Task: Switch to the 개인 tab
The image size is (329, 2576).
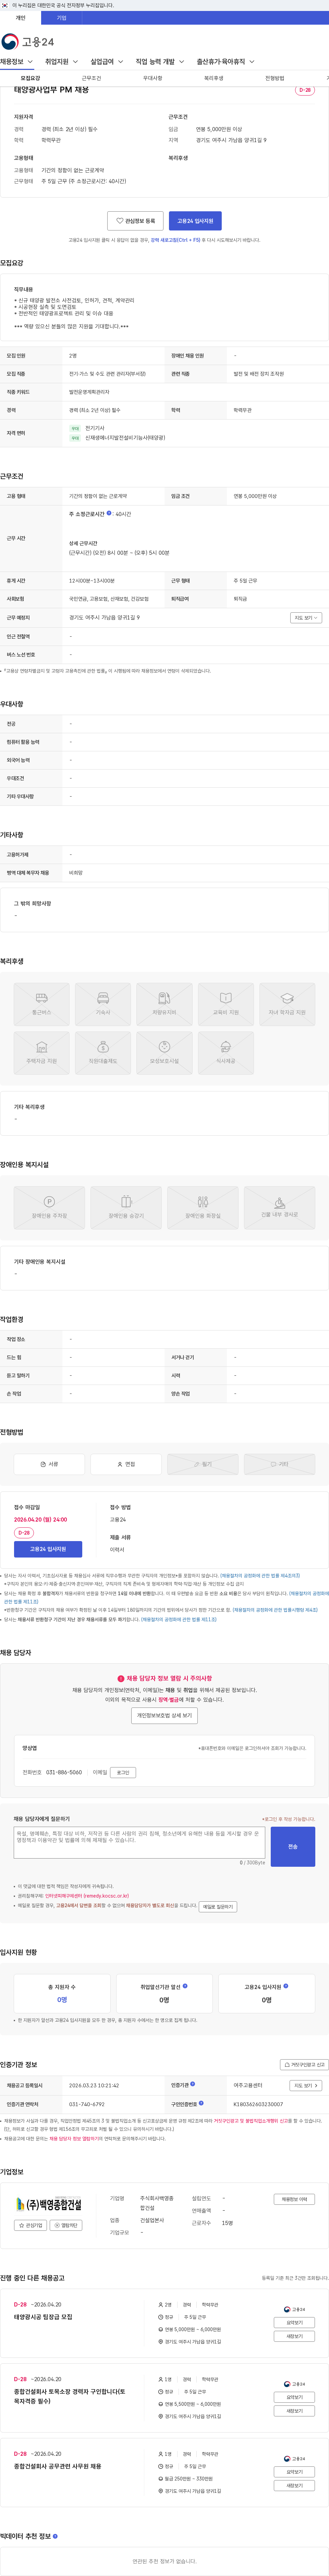Action: tap(20, 18)
